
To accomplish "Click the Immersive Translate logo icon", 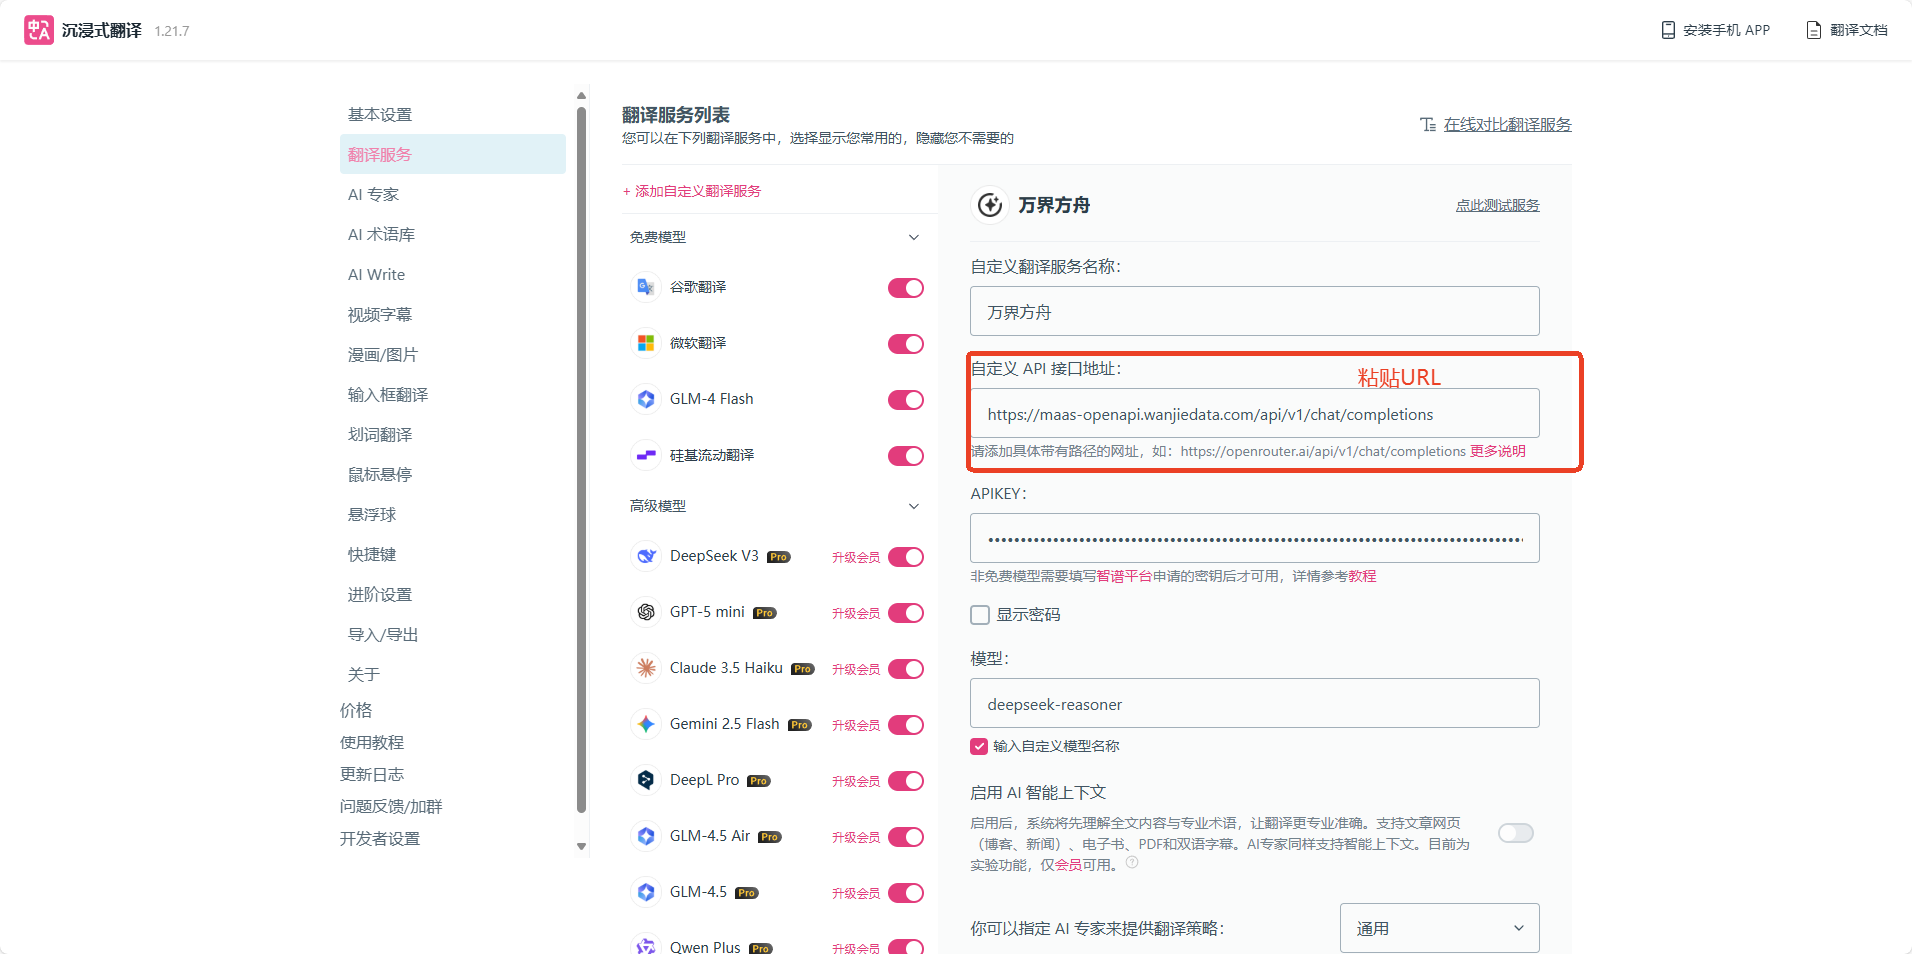I will pyautogui.click(x=39, y=30).
